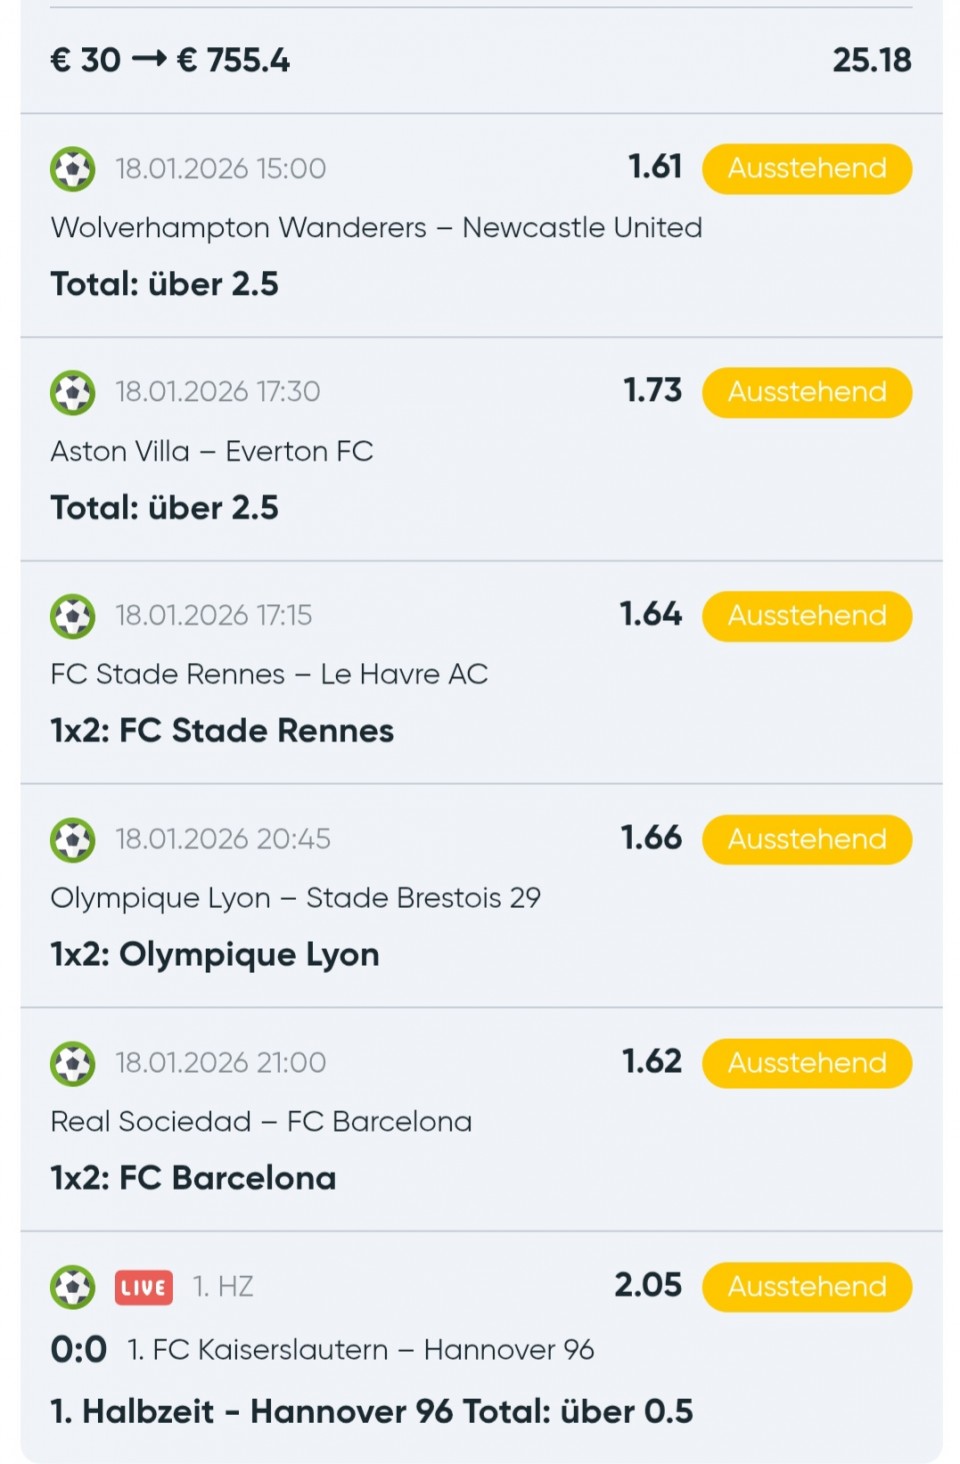Tap Ausstehend status for Lyon bet

point(807,840)
